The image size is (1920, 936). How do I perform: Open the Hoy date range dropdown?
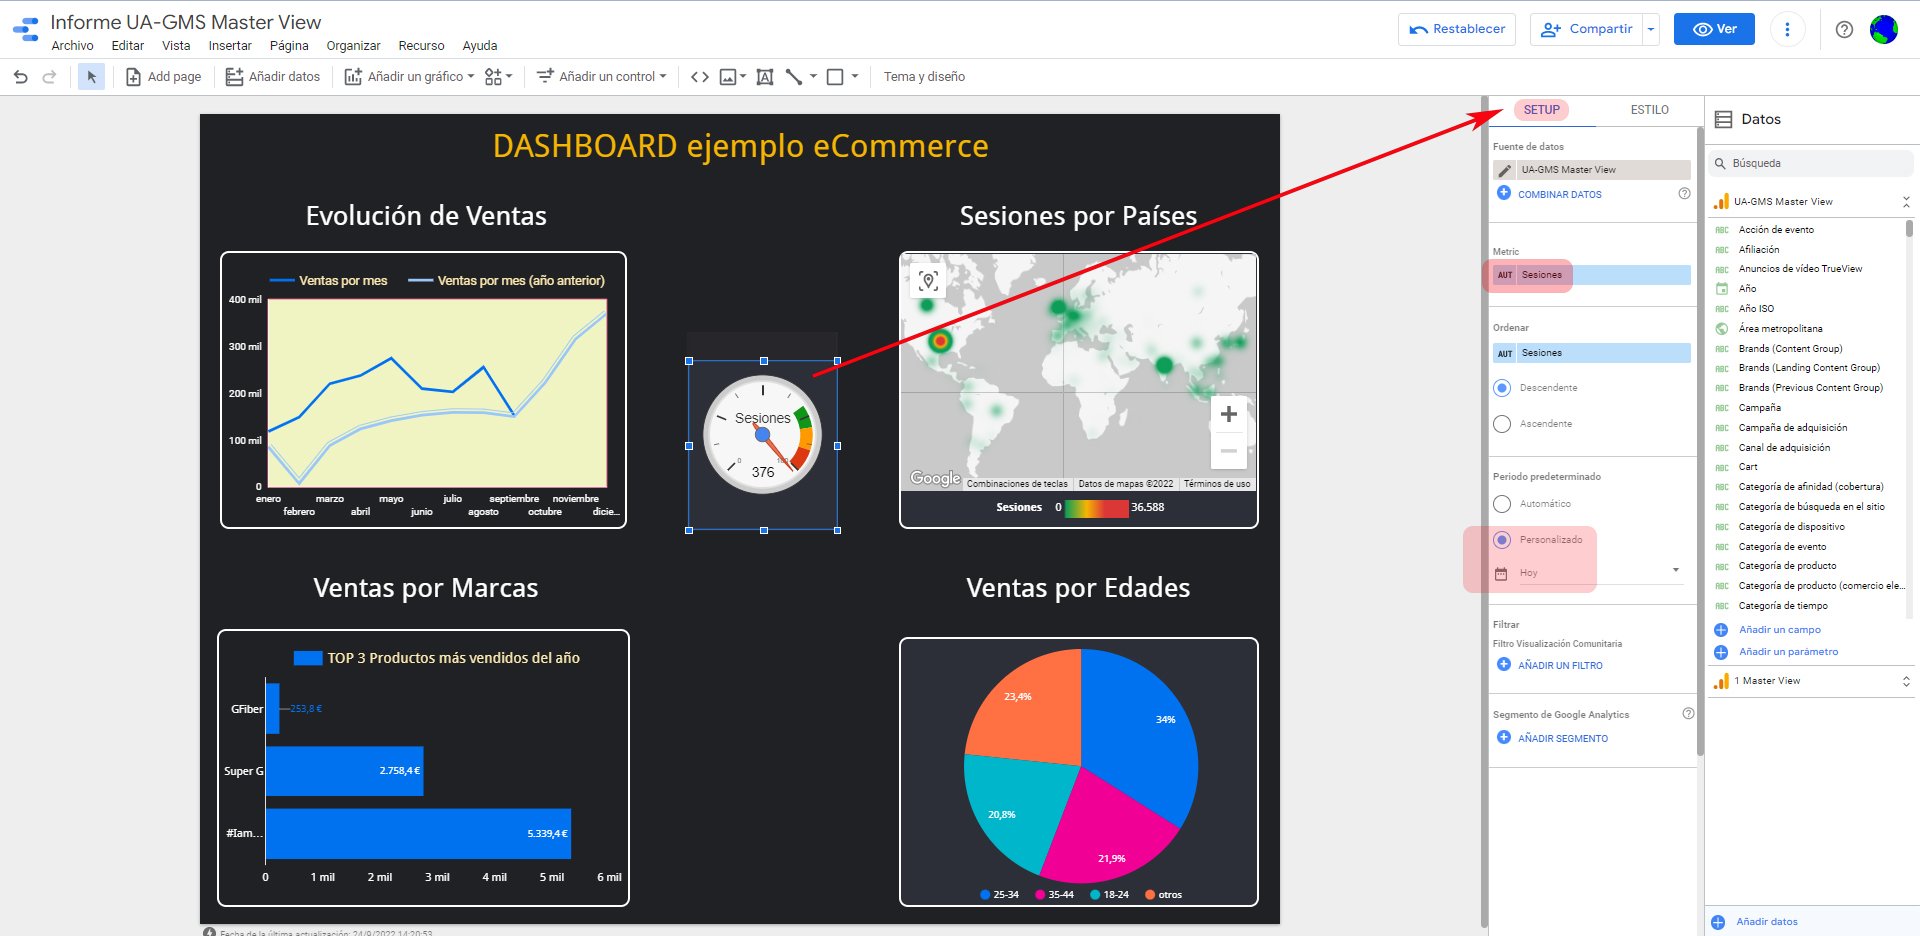1676,571
